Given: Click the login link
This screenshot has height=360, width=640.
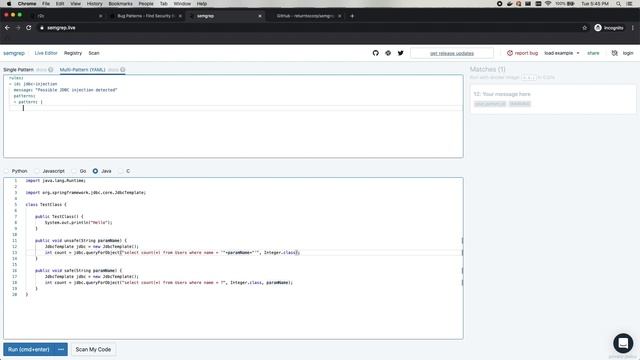Looking at the screenshot, I should point(628,53).
